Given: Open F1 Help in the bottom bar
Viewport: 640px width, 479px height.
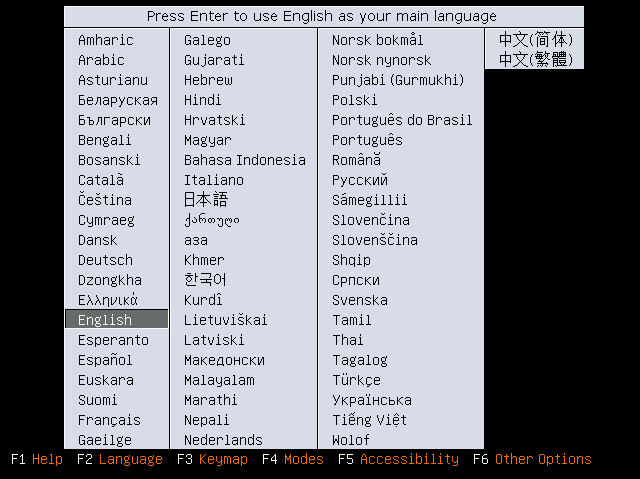Looking at the screenshot, I should pos(37,459).
